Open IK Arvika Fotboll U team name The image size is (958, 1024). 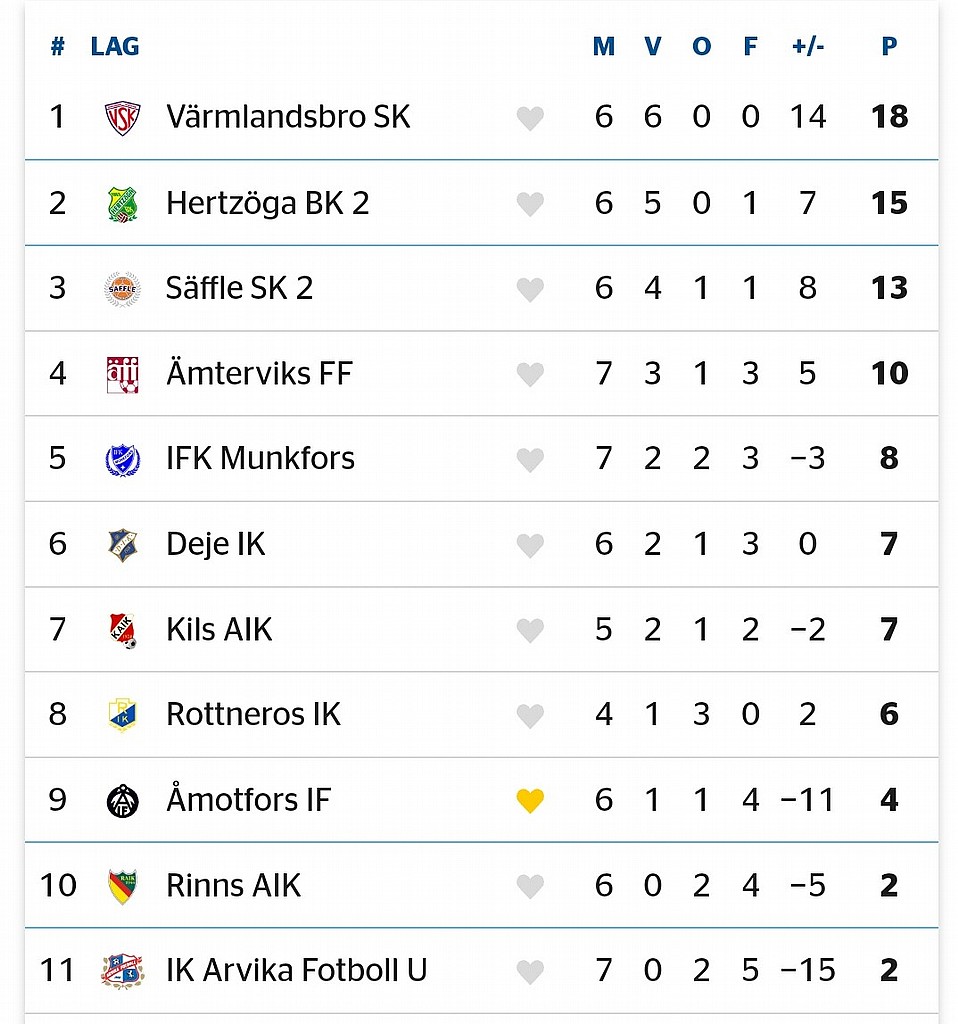tap(296, 970)
